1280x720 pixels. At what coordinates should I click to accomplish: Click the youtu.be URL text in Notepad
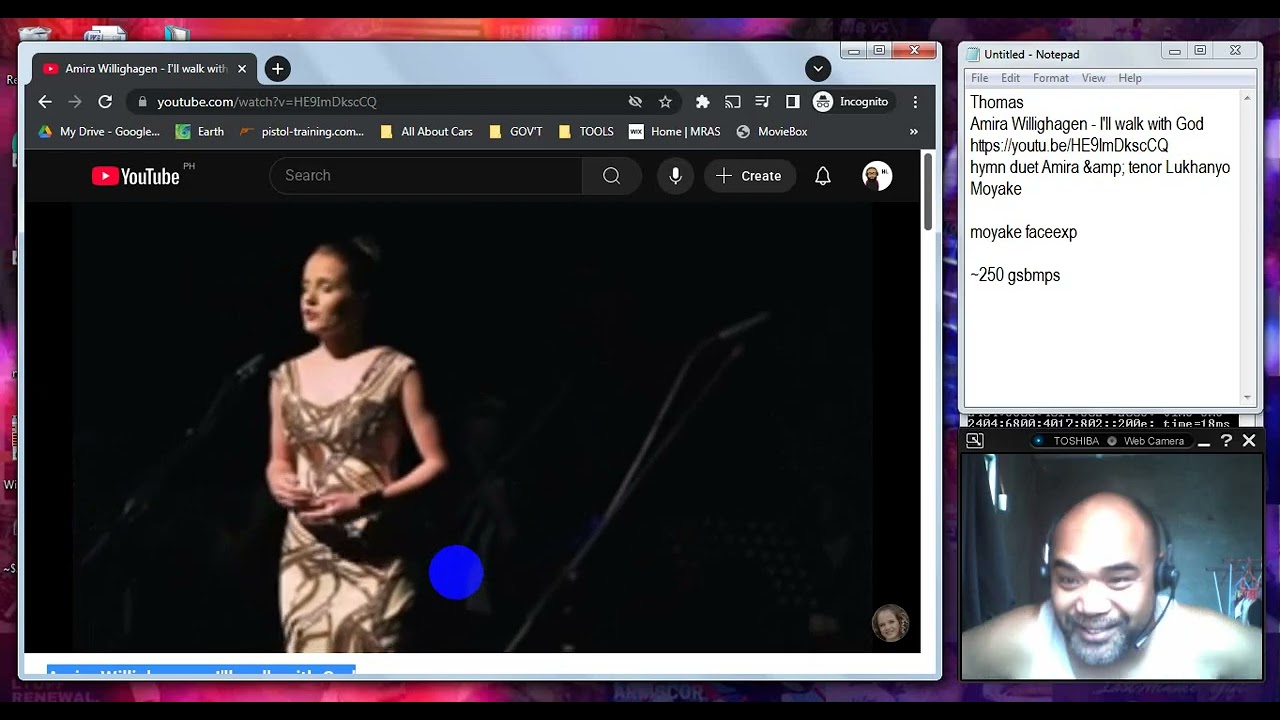click(1069, 145)
